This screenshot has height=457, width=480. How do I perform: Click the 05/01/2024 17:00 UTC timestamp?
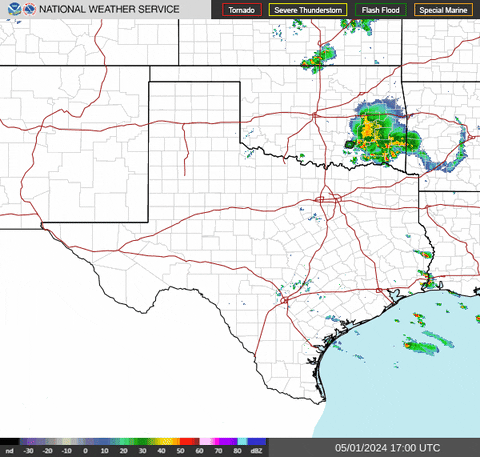coord(388,448)
